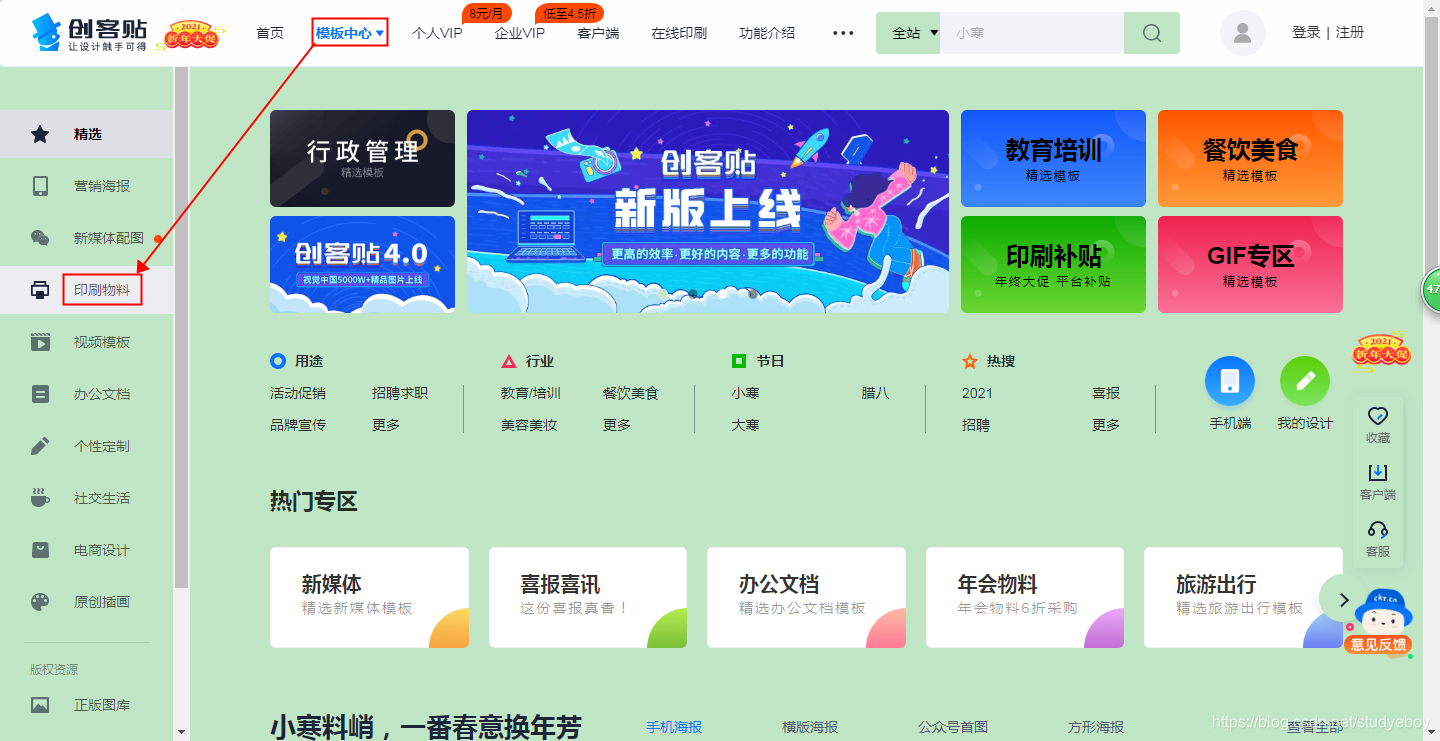
Task: Click the 客服 headset icon
Action: coord(1378,530)
